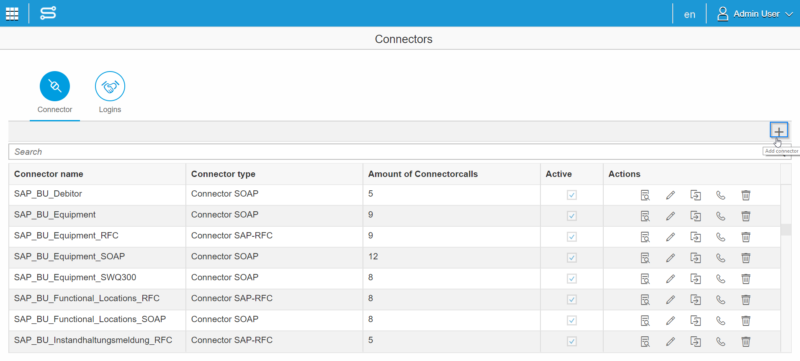Open details view for SAP_BU_Debitor
The height and width of the screenshot is (361, 800).
click(x=645, y=195)
